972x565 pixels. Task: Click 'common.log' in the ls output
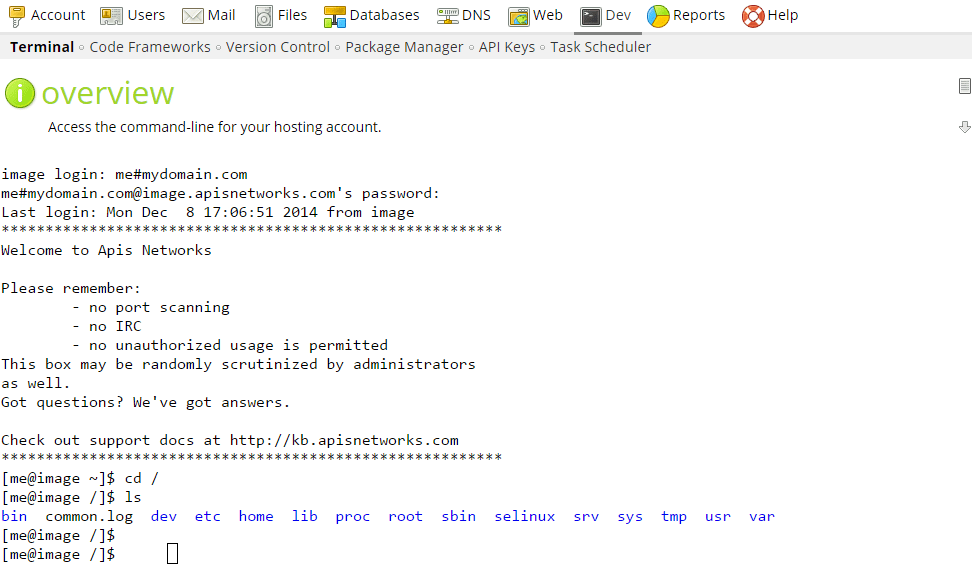pyautogui.click(x=89, y=517)
